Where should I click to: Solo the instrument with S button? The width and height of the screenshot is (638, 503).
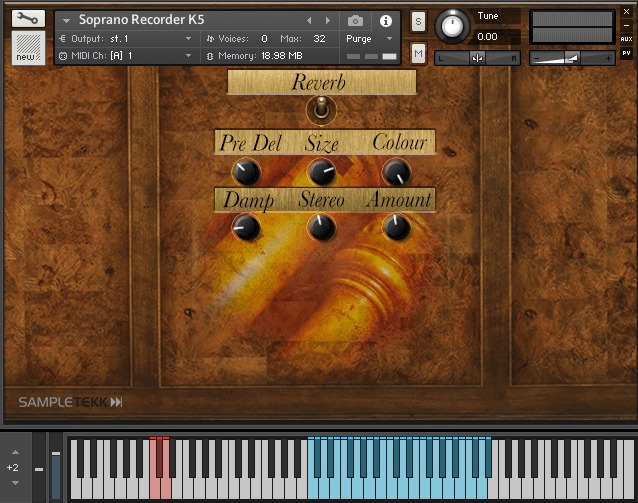pos(418,21)
